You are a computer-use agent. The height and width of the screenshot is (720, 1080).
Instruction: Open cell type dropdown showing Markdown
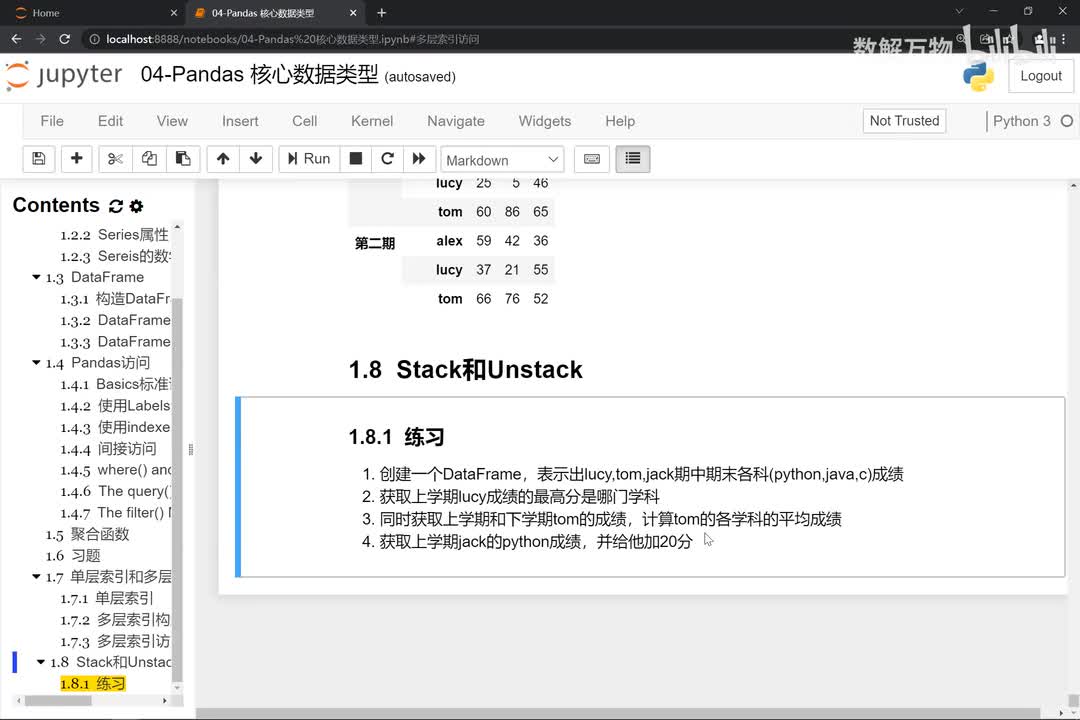502,160
